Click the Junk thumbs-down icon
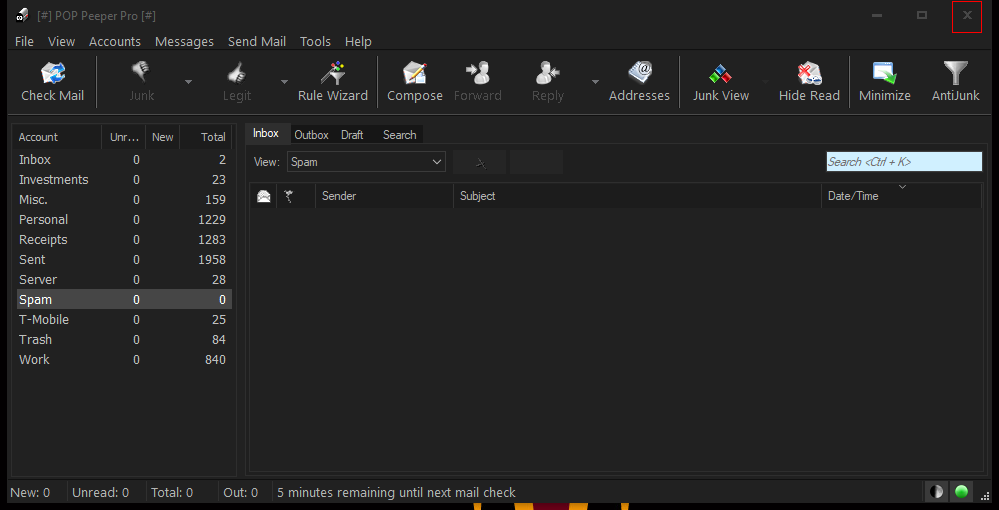 141,72
